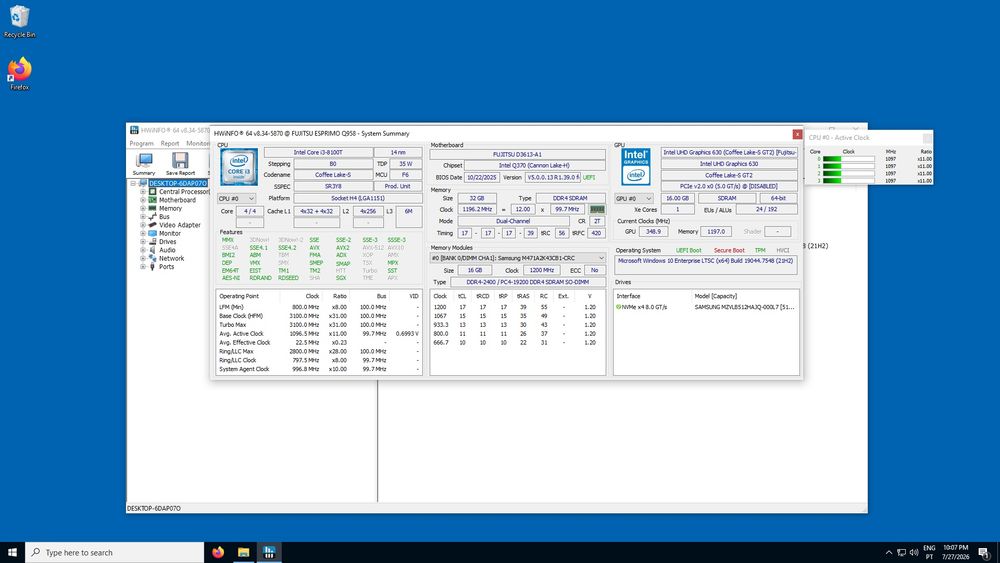
Task: Click Core 0 clock bar in Active Clock
Action: point(849,159)
